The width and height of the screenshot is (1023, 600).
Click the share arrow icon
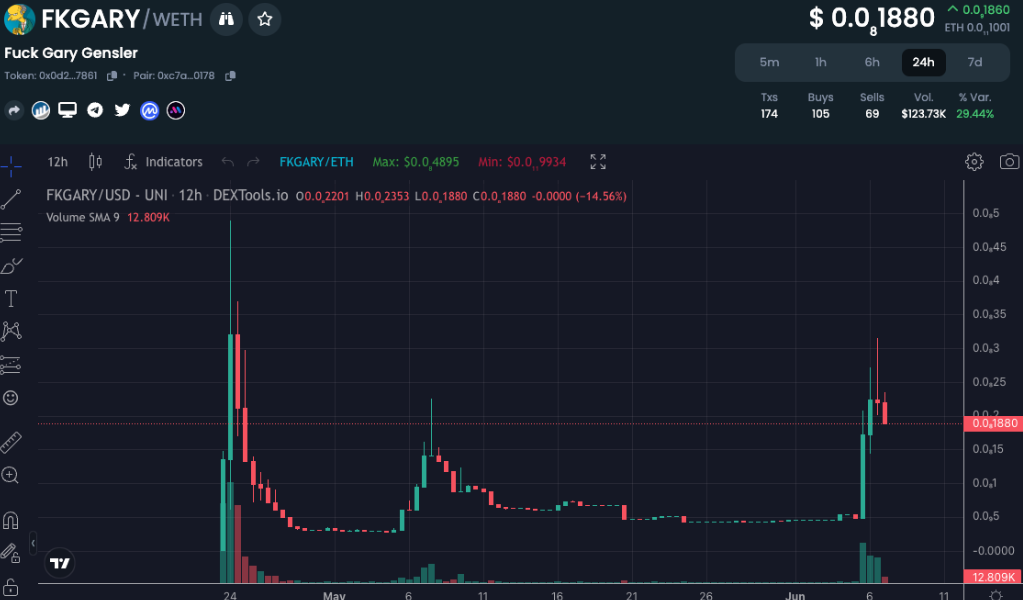coord(14,110)
